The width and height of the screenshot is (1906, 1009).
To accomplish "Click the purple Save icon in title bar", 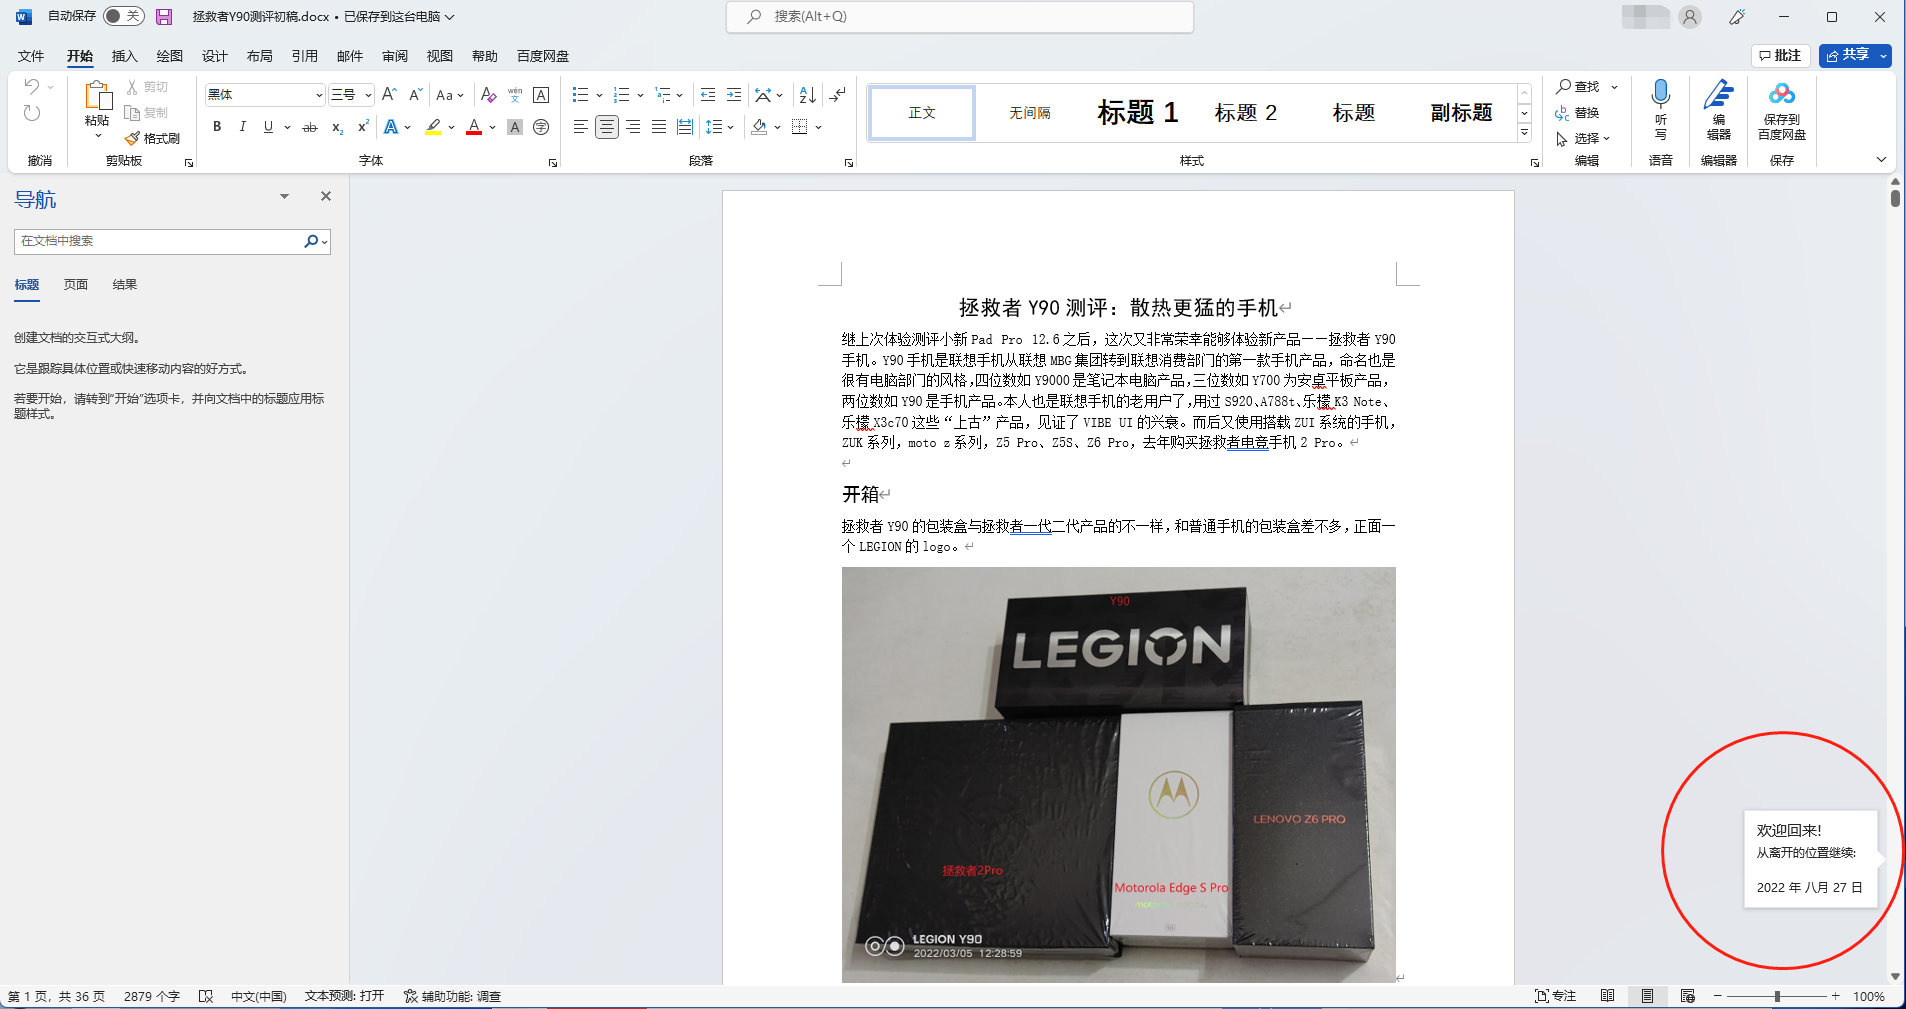I will point(164,17).
